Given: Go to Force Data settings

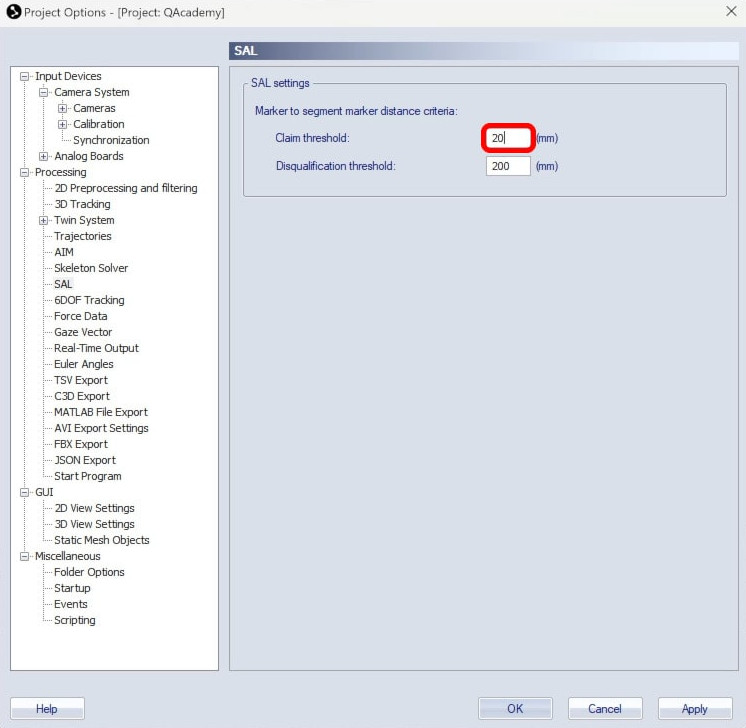Looking at the screenshot, I should (x=80, y=316).
